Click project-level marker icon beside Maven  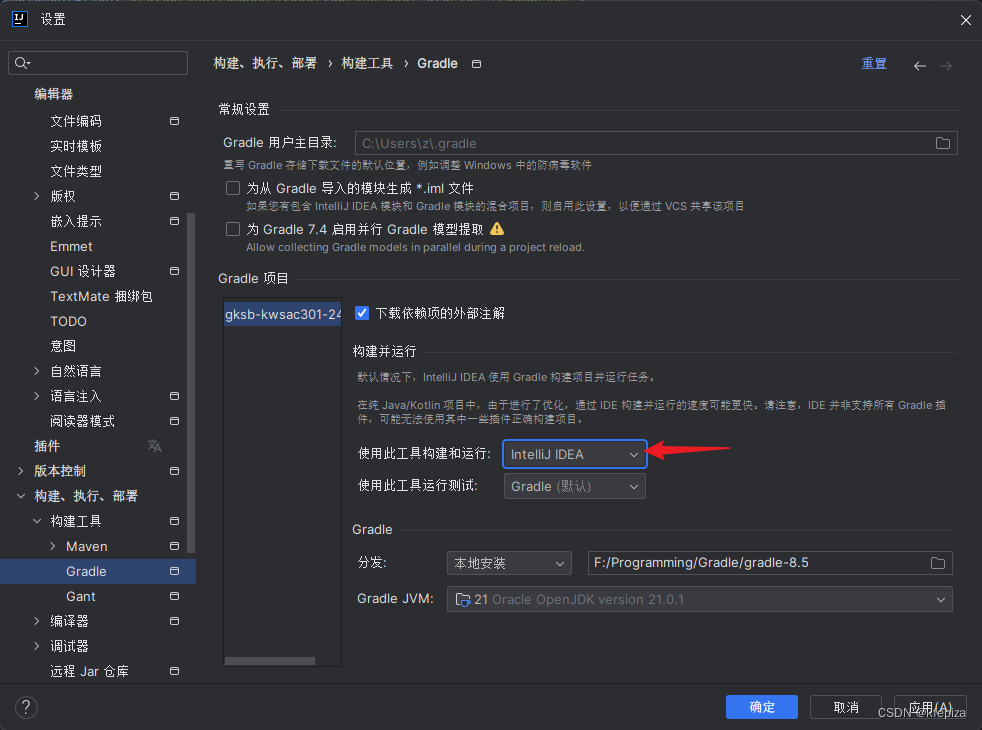[175, 546]
